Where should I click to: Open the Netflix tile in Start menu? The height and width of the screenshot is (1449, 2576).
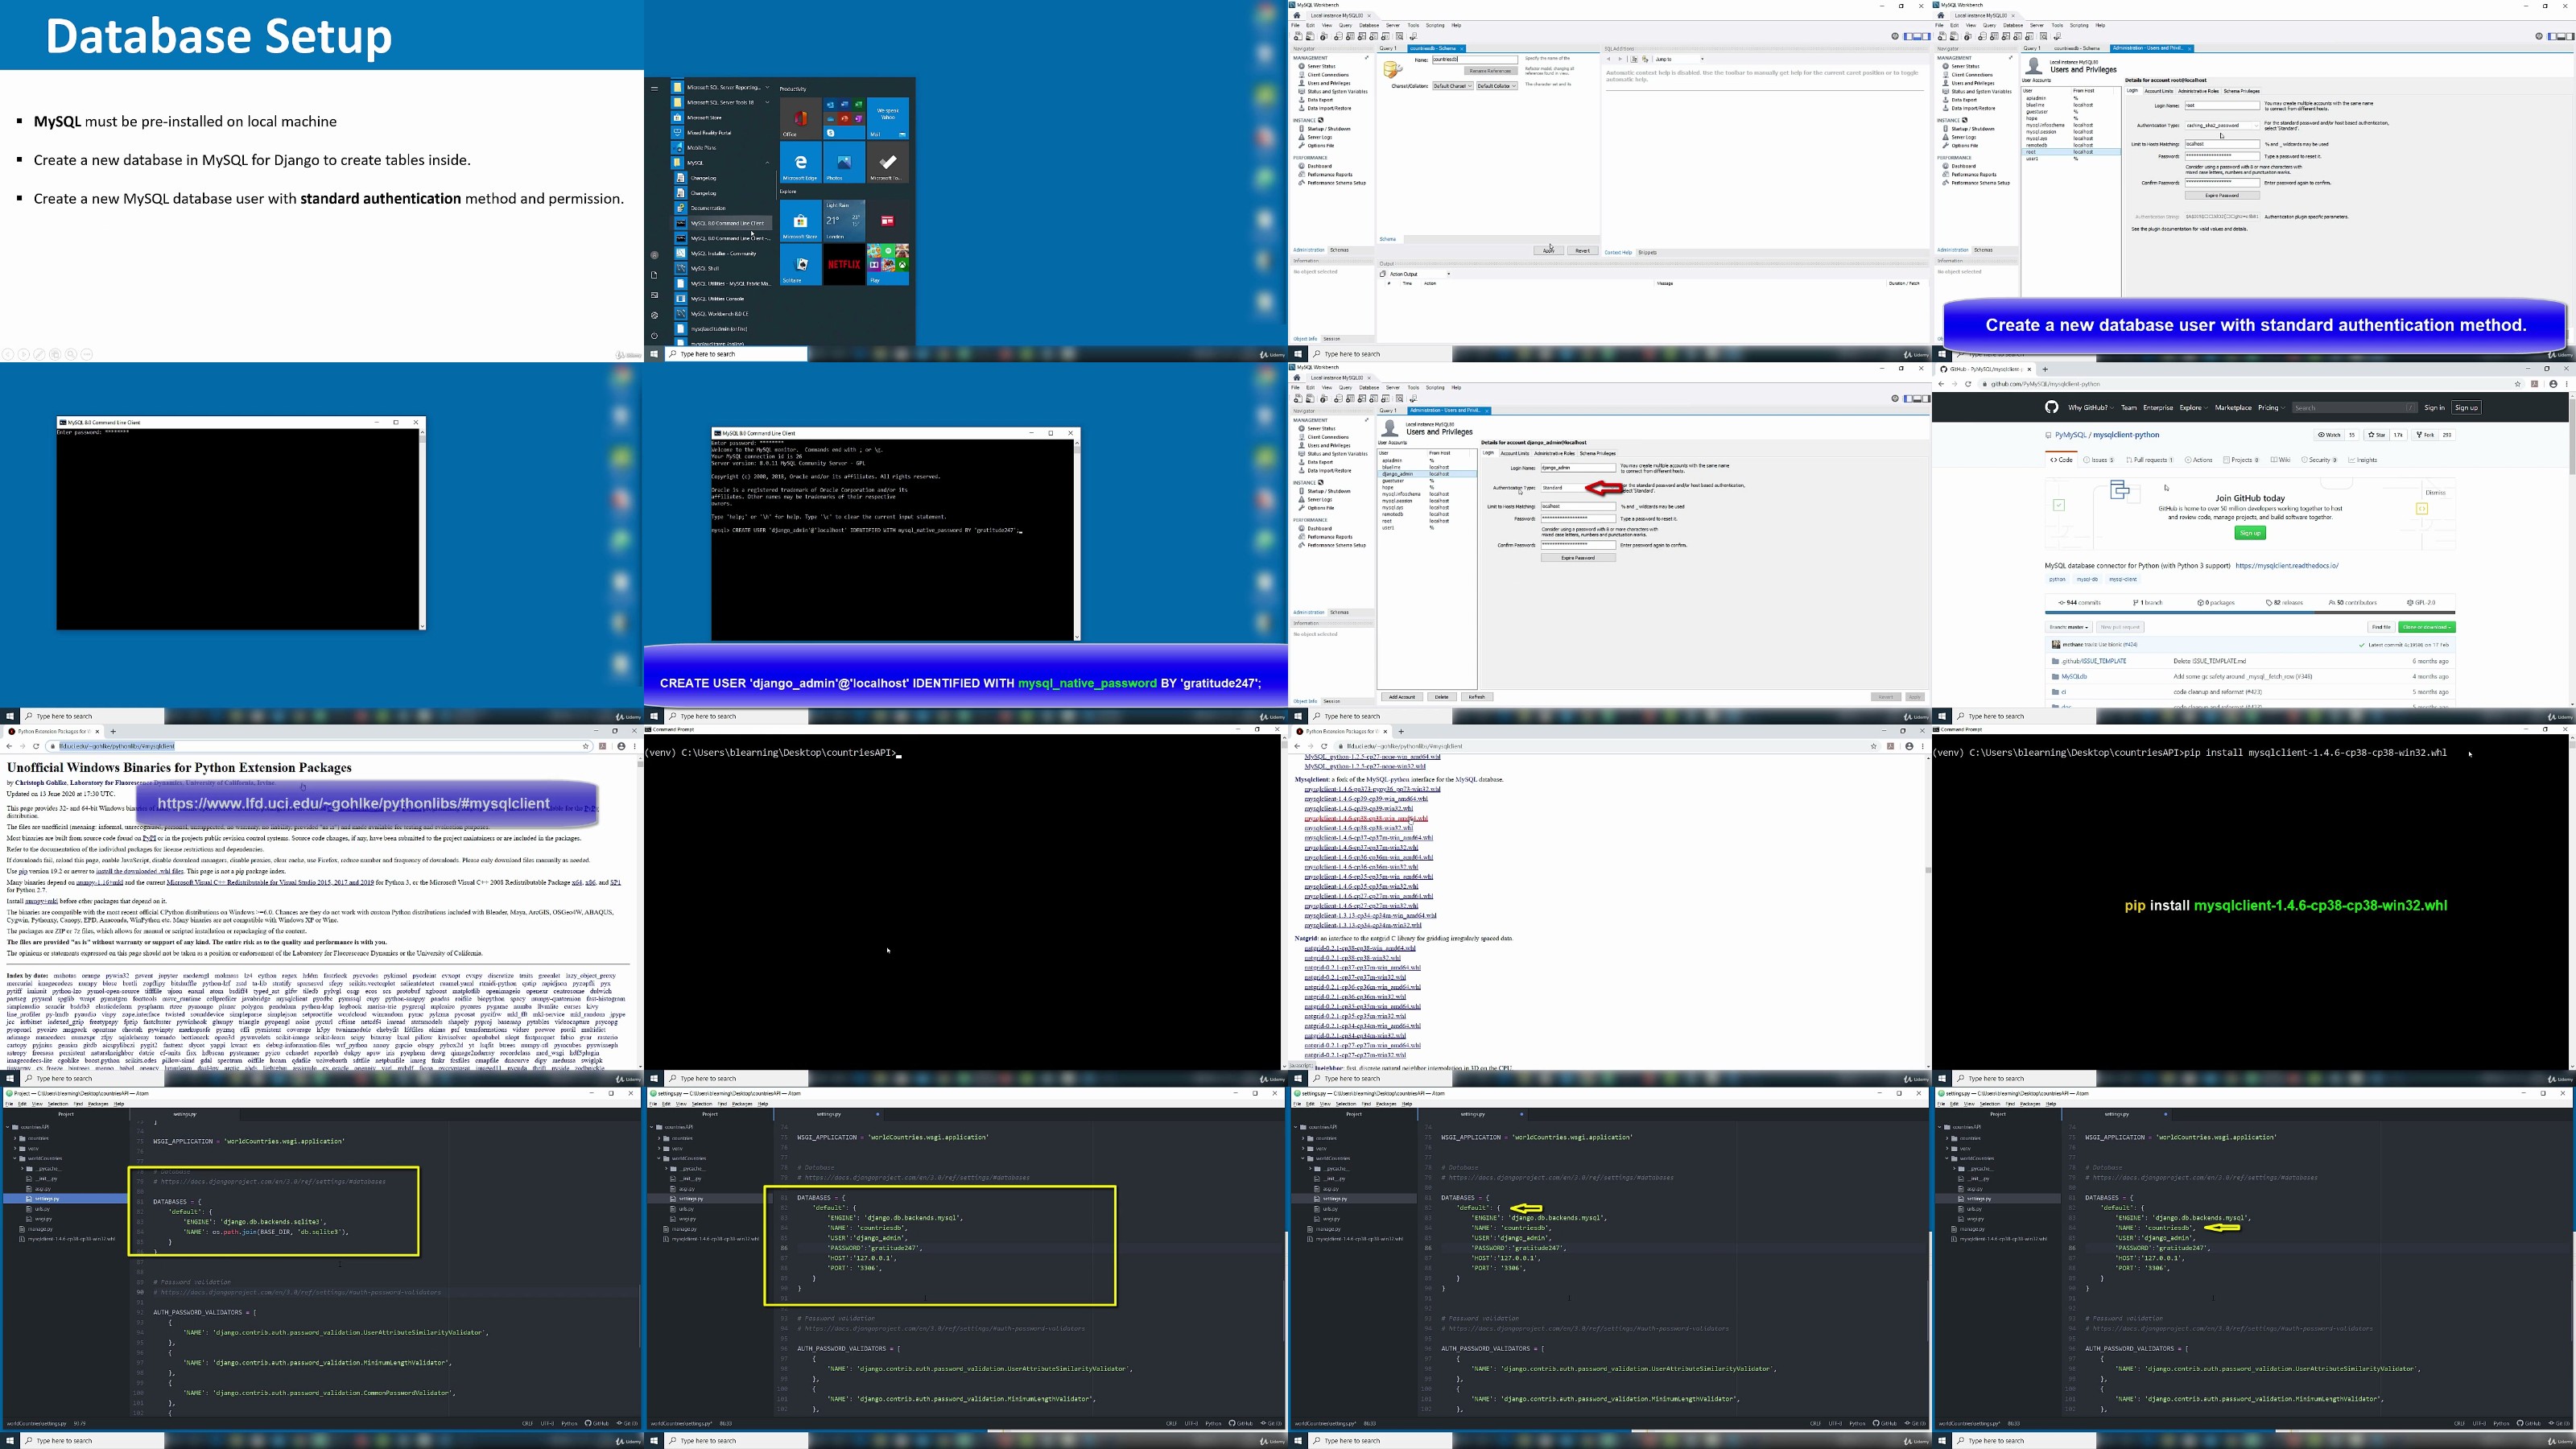[x=844, y=265]
